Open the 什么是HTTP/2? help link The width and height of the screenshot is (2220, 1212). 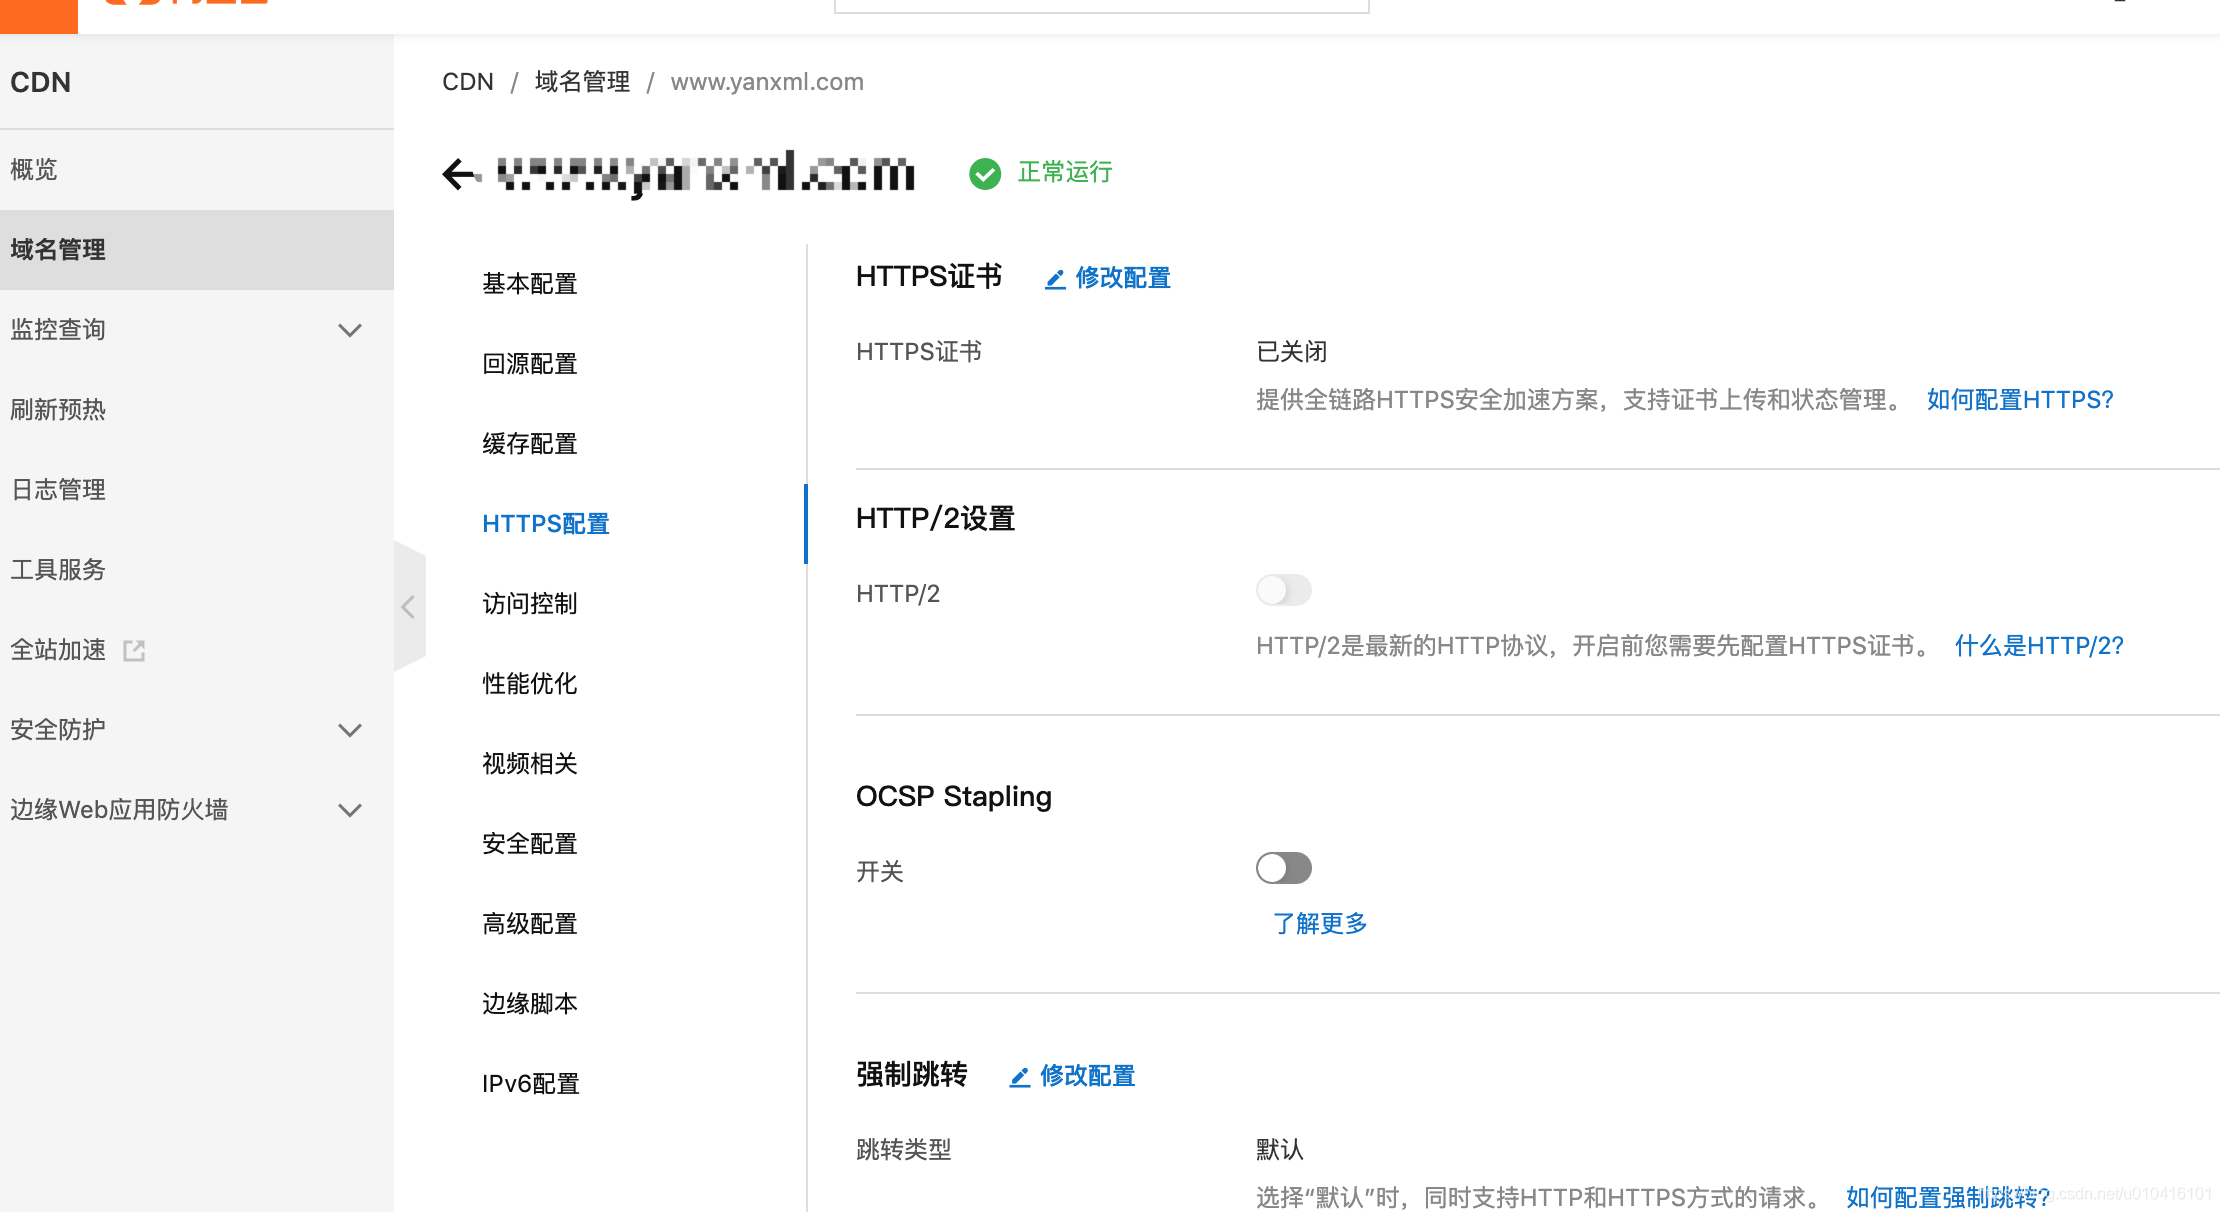[2039, 646]
